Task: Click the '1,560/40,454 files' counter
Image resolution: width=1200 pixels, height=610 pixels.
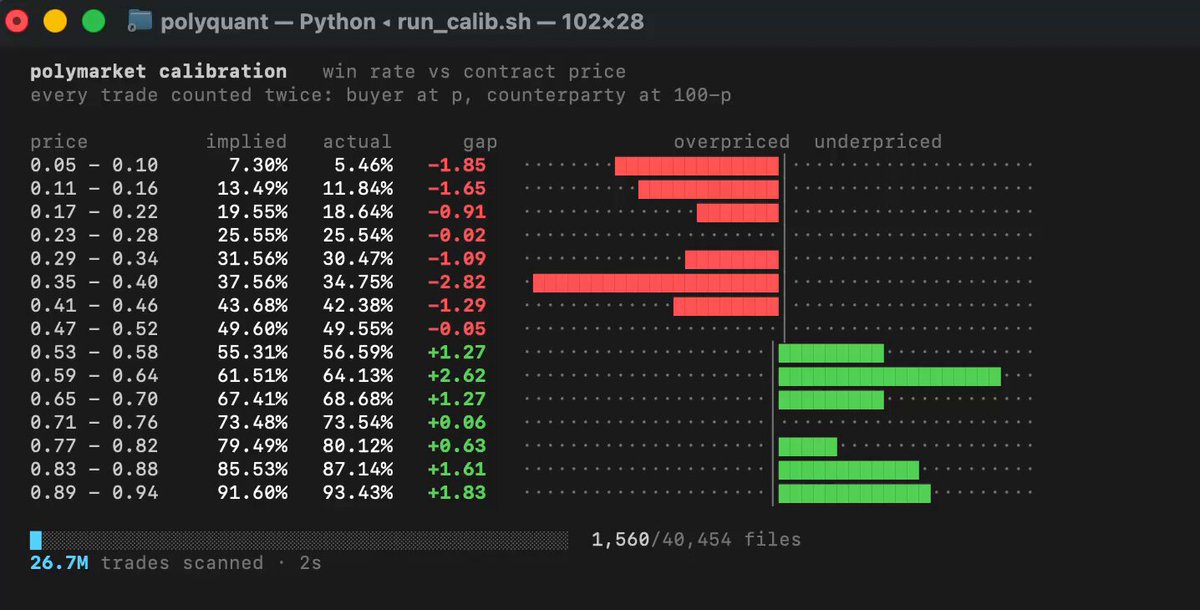Action: (x=696, y=540)
